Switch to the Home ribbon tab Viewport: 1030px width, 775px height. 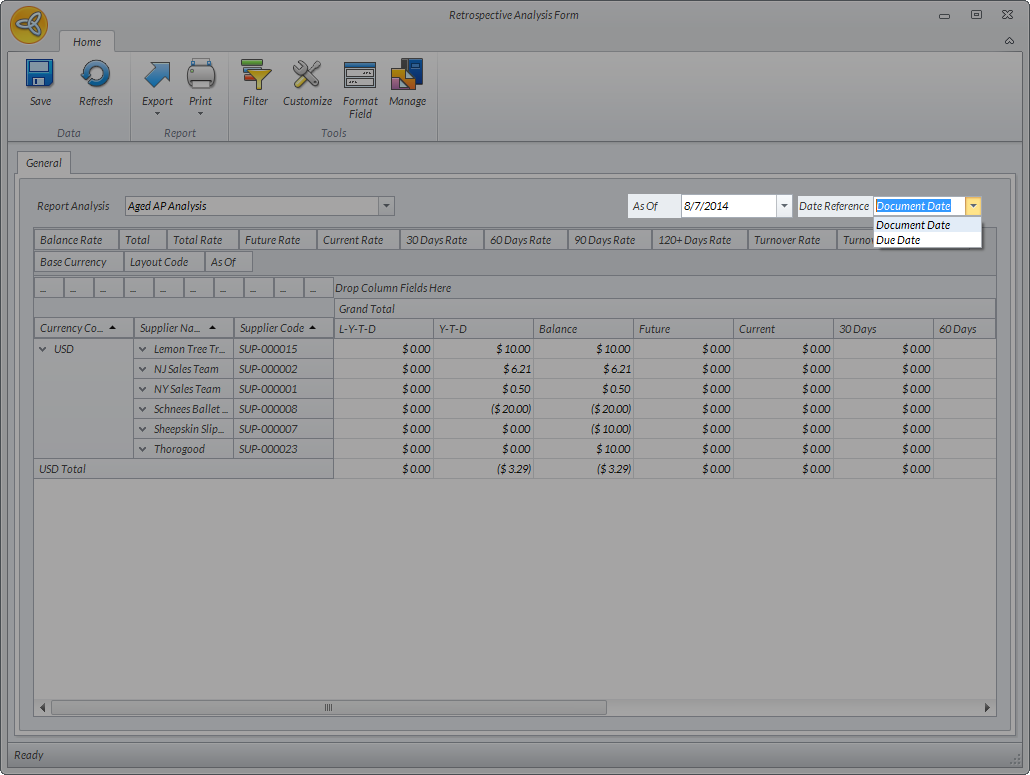[x=87, y=42]
